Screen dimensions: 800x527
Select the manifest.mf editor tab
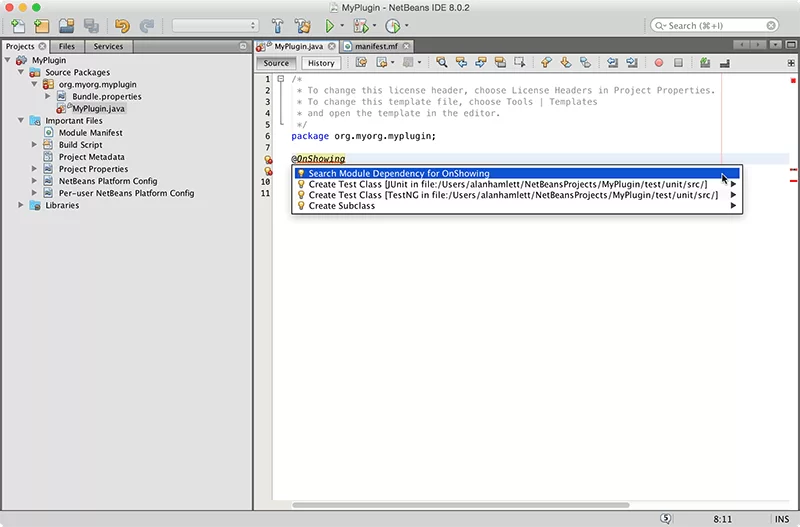point(377,46)
